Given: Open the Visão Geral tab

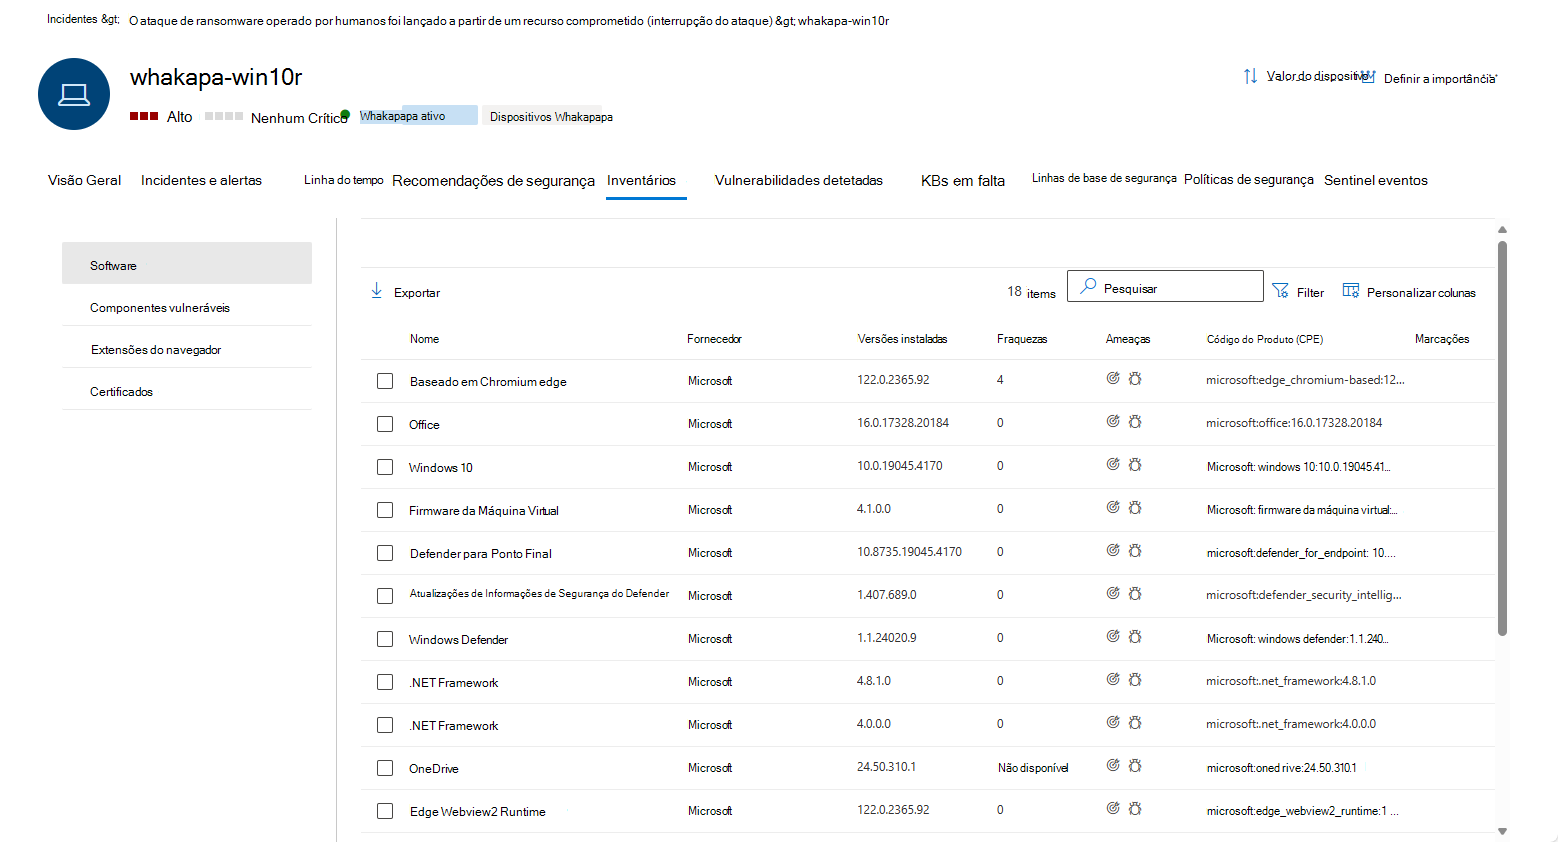Looking at the screenshot, I should pyautogui.click(x=85, y=180).
